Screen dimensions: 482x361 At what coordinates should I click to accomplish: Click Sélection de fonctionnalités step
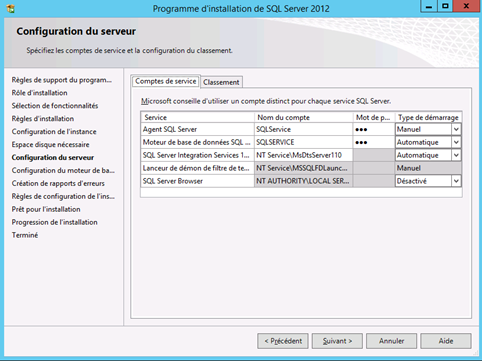point(55,106)
